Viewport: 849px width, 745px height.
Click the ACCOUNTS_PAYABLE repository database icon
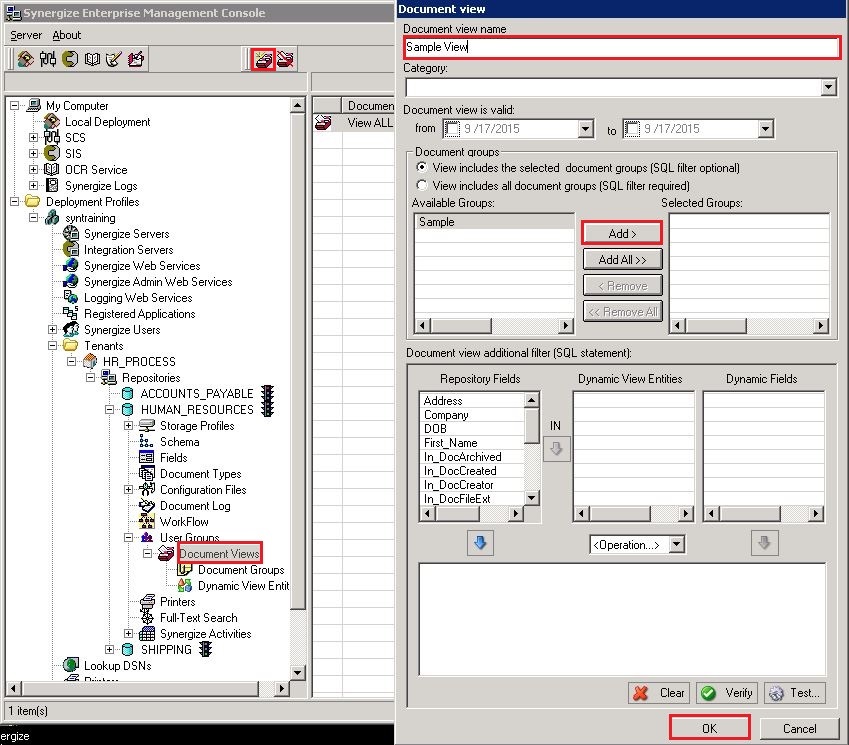pos(128,394)
